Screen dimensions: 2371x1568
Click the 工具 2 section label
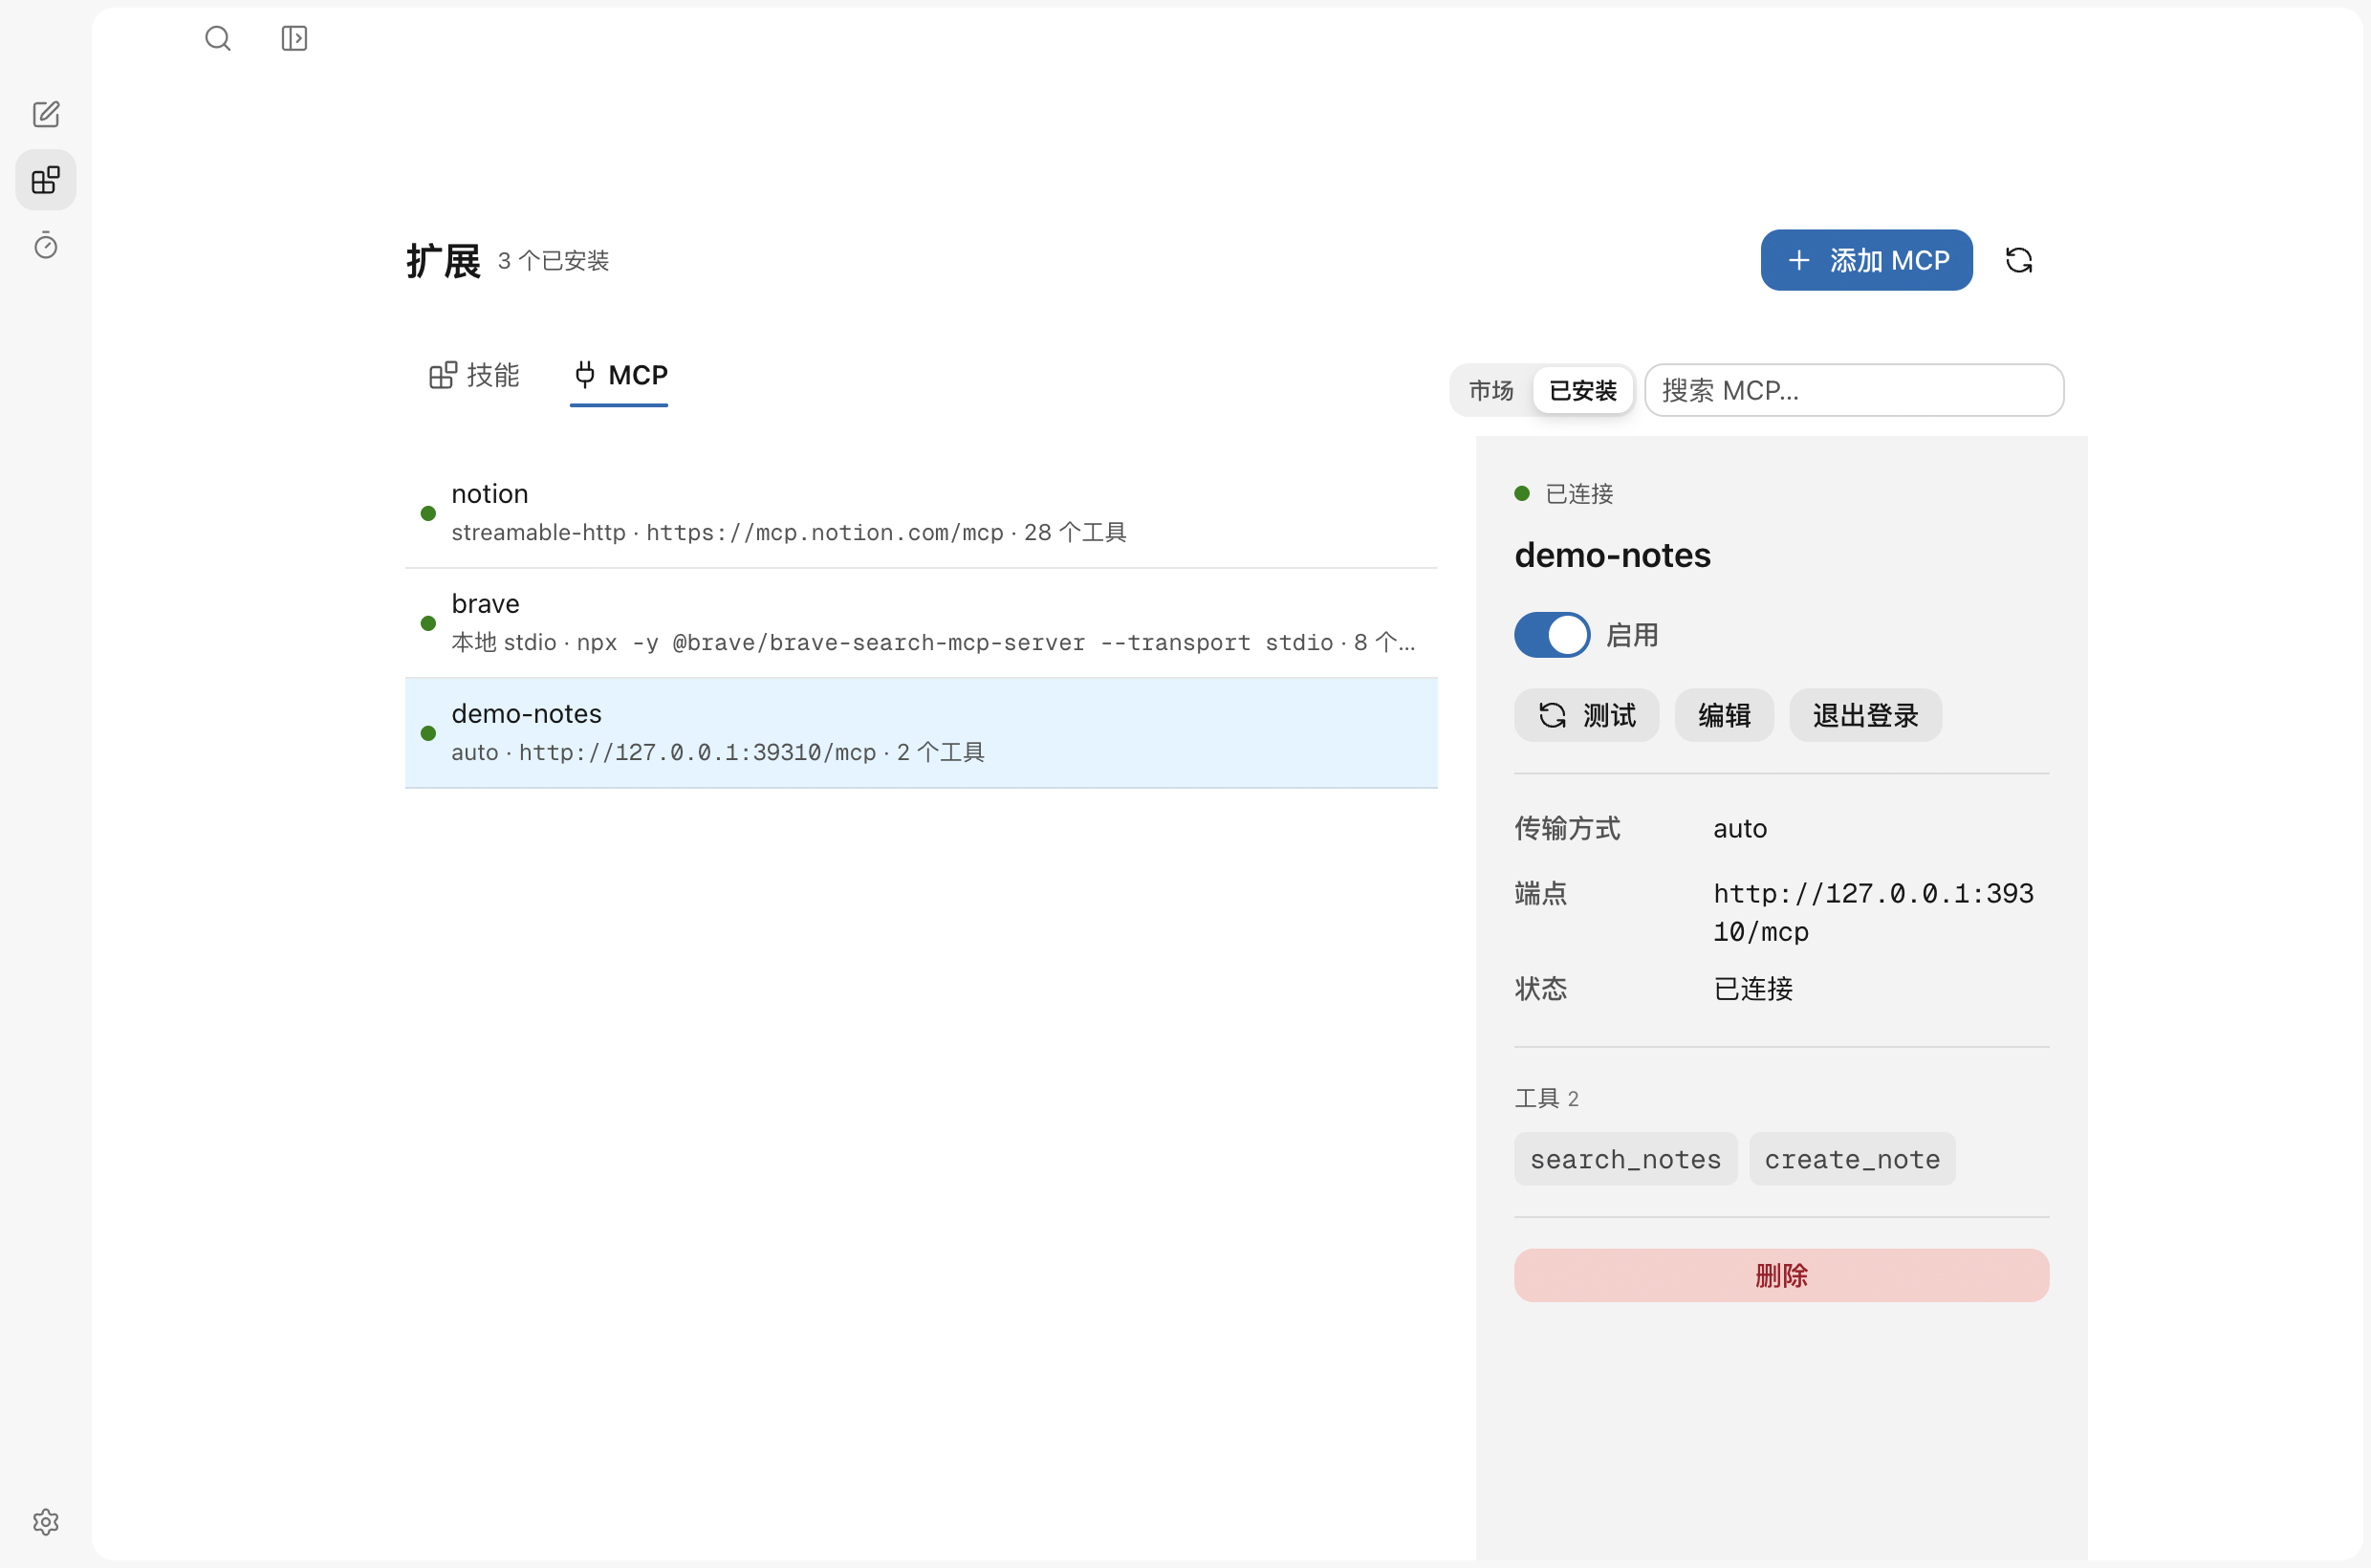point(1547,1098)
